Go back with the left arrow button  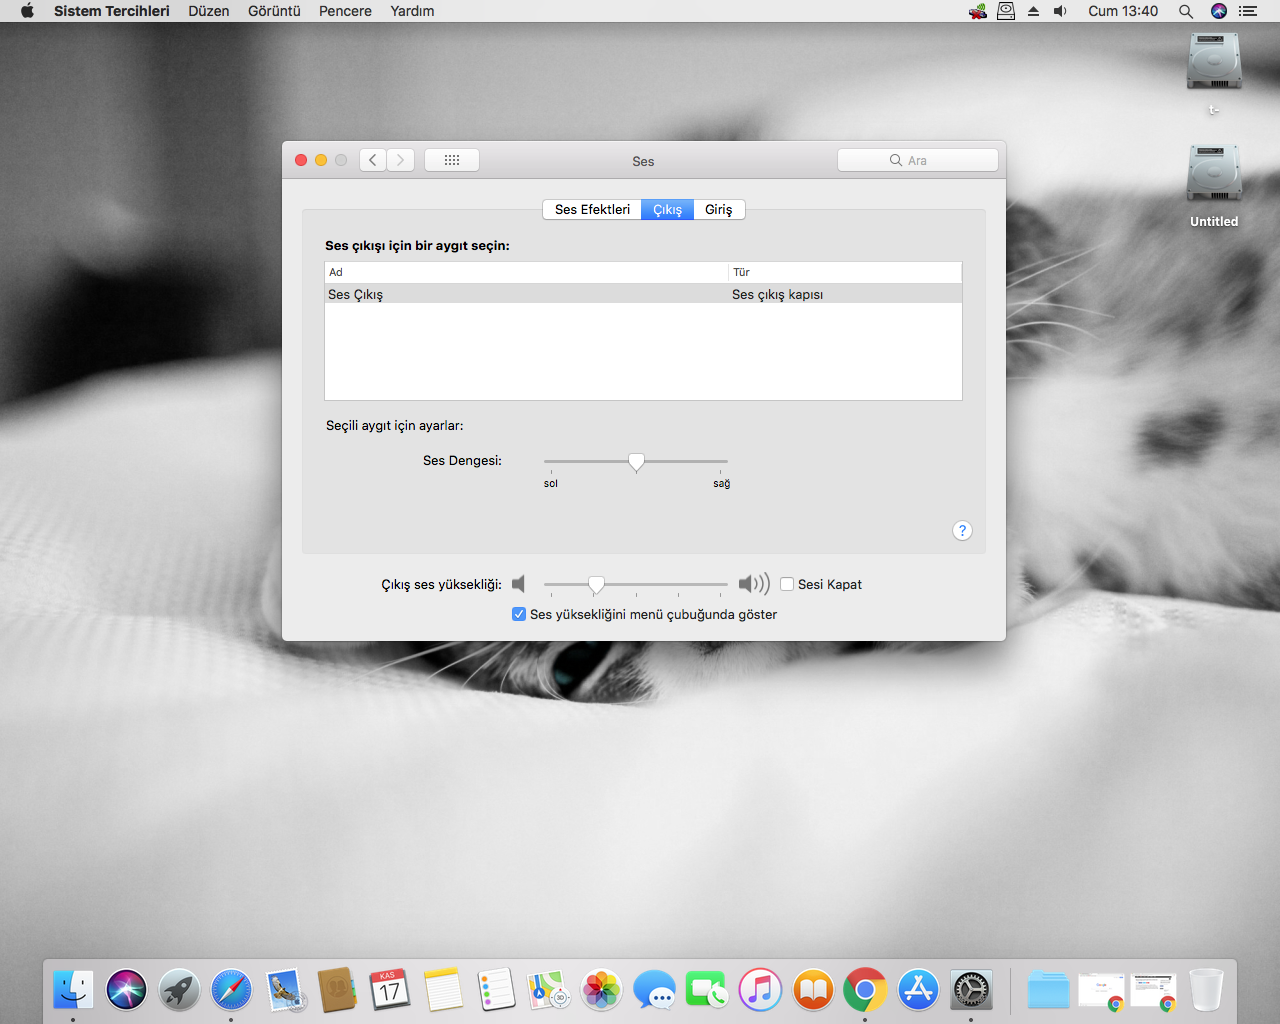point(373,160)
